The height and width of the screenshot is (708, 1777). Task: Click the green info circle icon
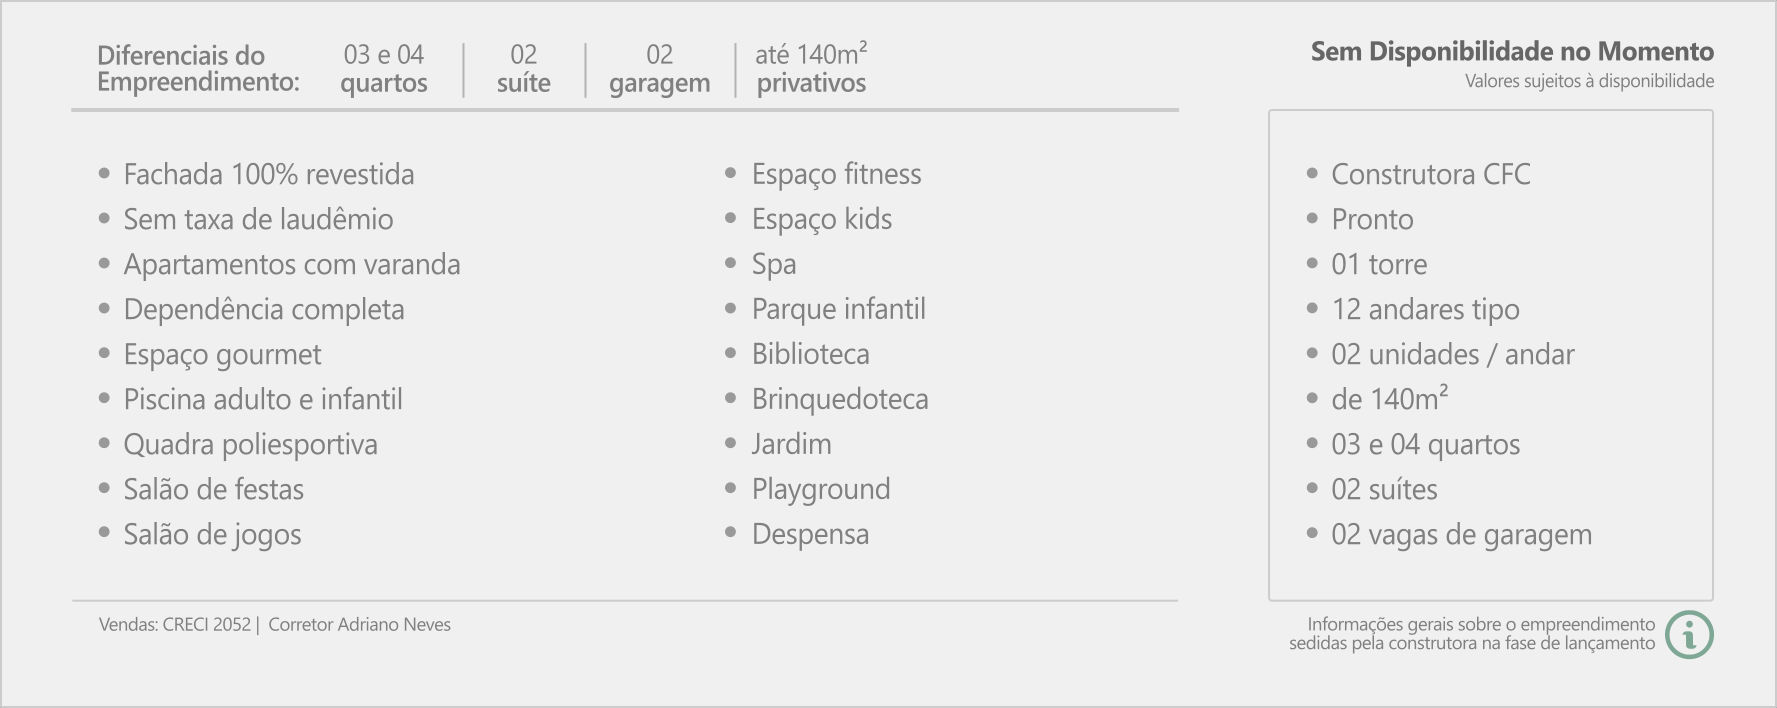click(x=1689, y=634)
